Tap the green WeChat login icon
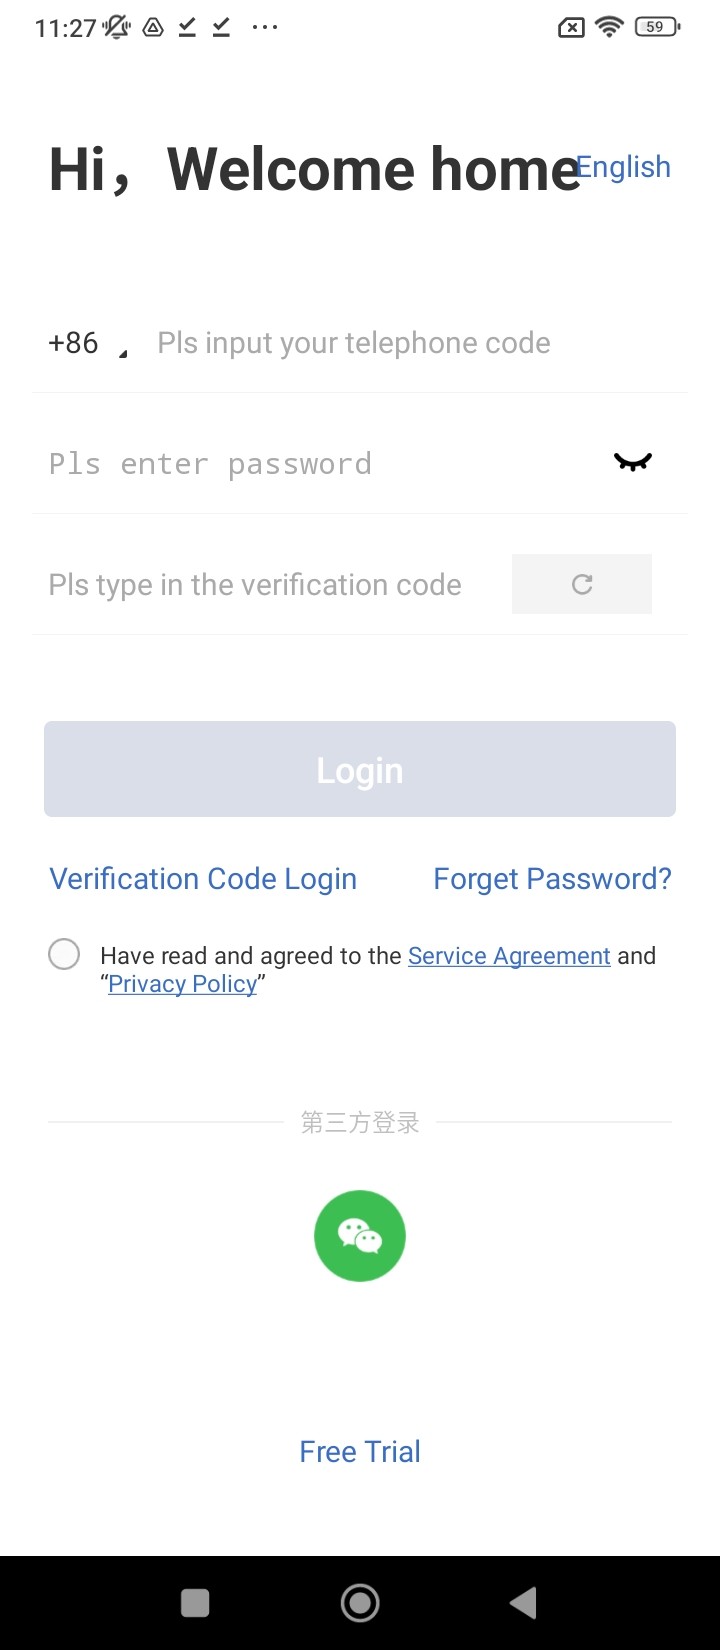The image size is (720, 1650). (360, 1236)
